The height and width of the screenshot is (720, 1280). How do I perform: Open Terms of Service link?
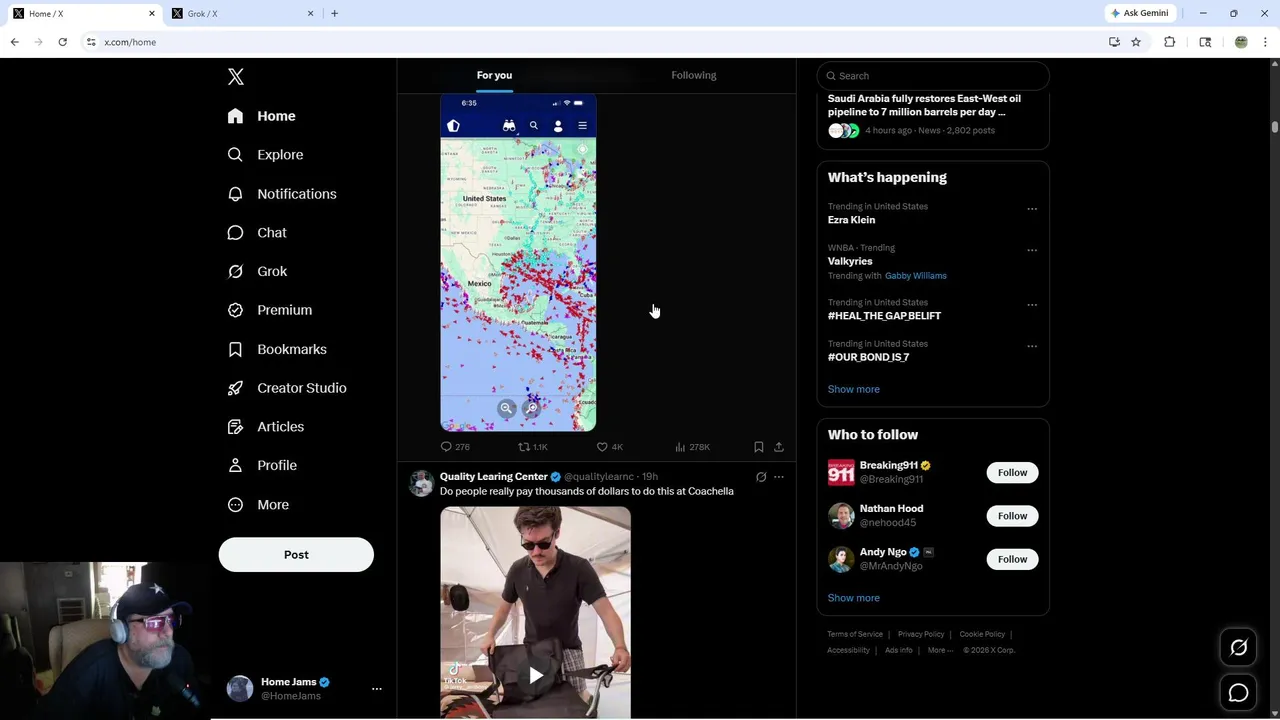(x=855, y=634)
